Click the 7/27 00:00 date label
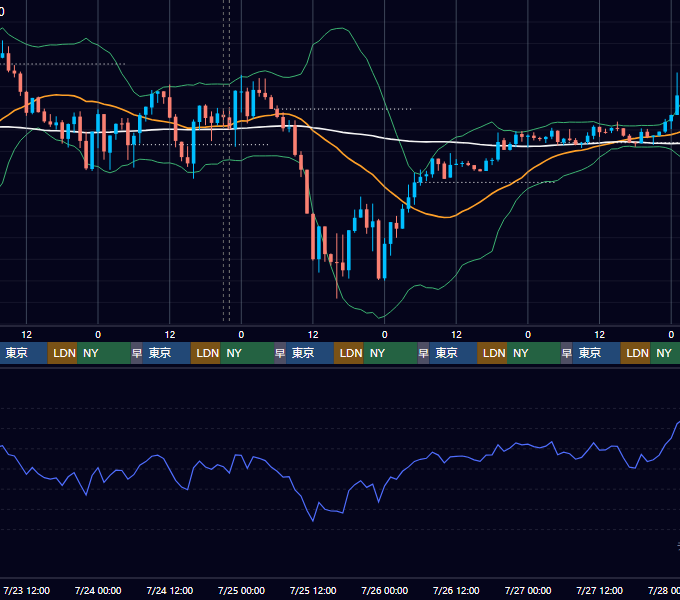Image resolution: width=680 pixels, height=600 pixels. point(528,590)
